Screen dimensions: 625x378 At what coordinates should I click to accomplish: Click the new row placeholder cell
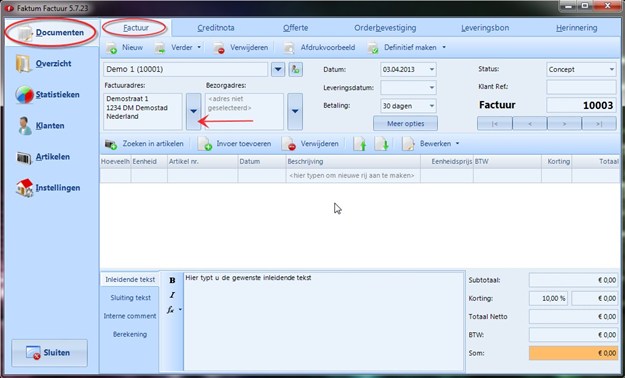click(x=353, y=175)
